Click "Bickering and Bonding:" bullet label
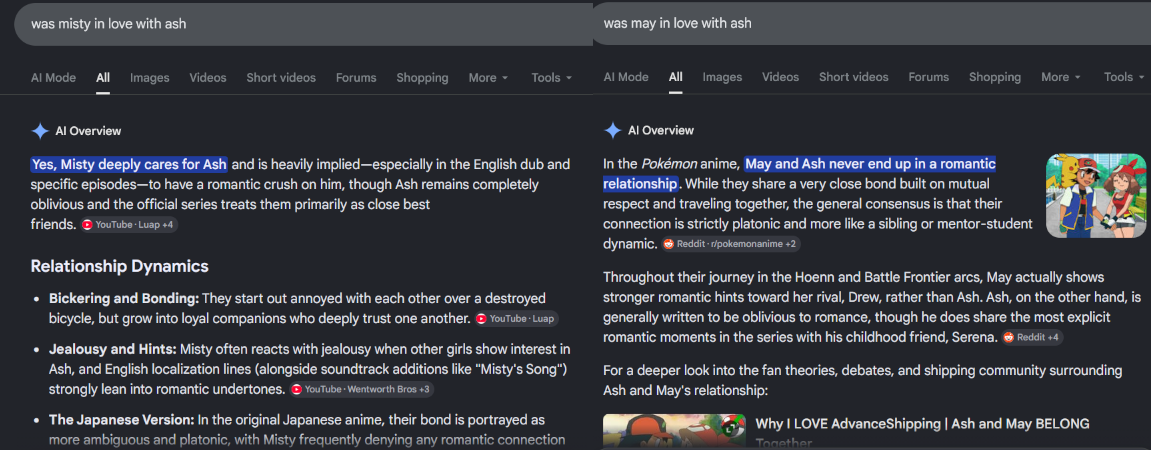Viewport: 1151px width, 450px height. coord(124,299)
